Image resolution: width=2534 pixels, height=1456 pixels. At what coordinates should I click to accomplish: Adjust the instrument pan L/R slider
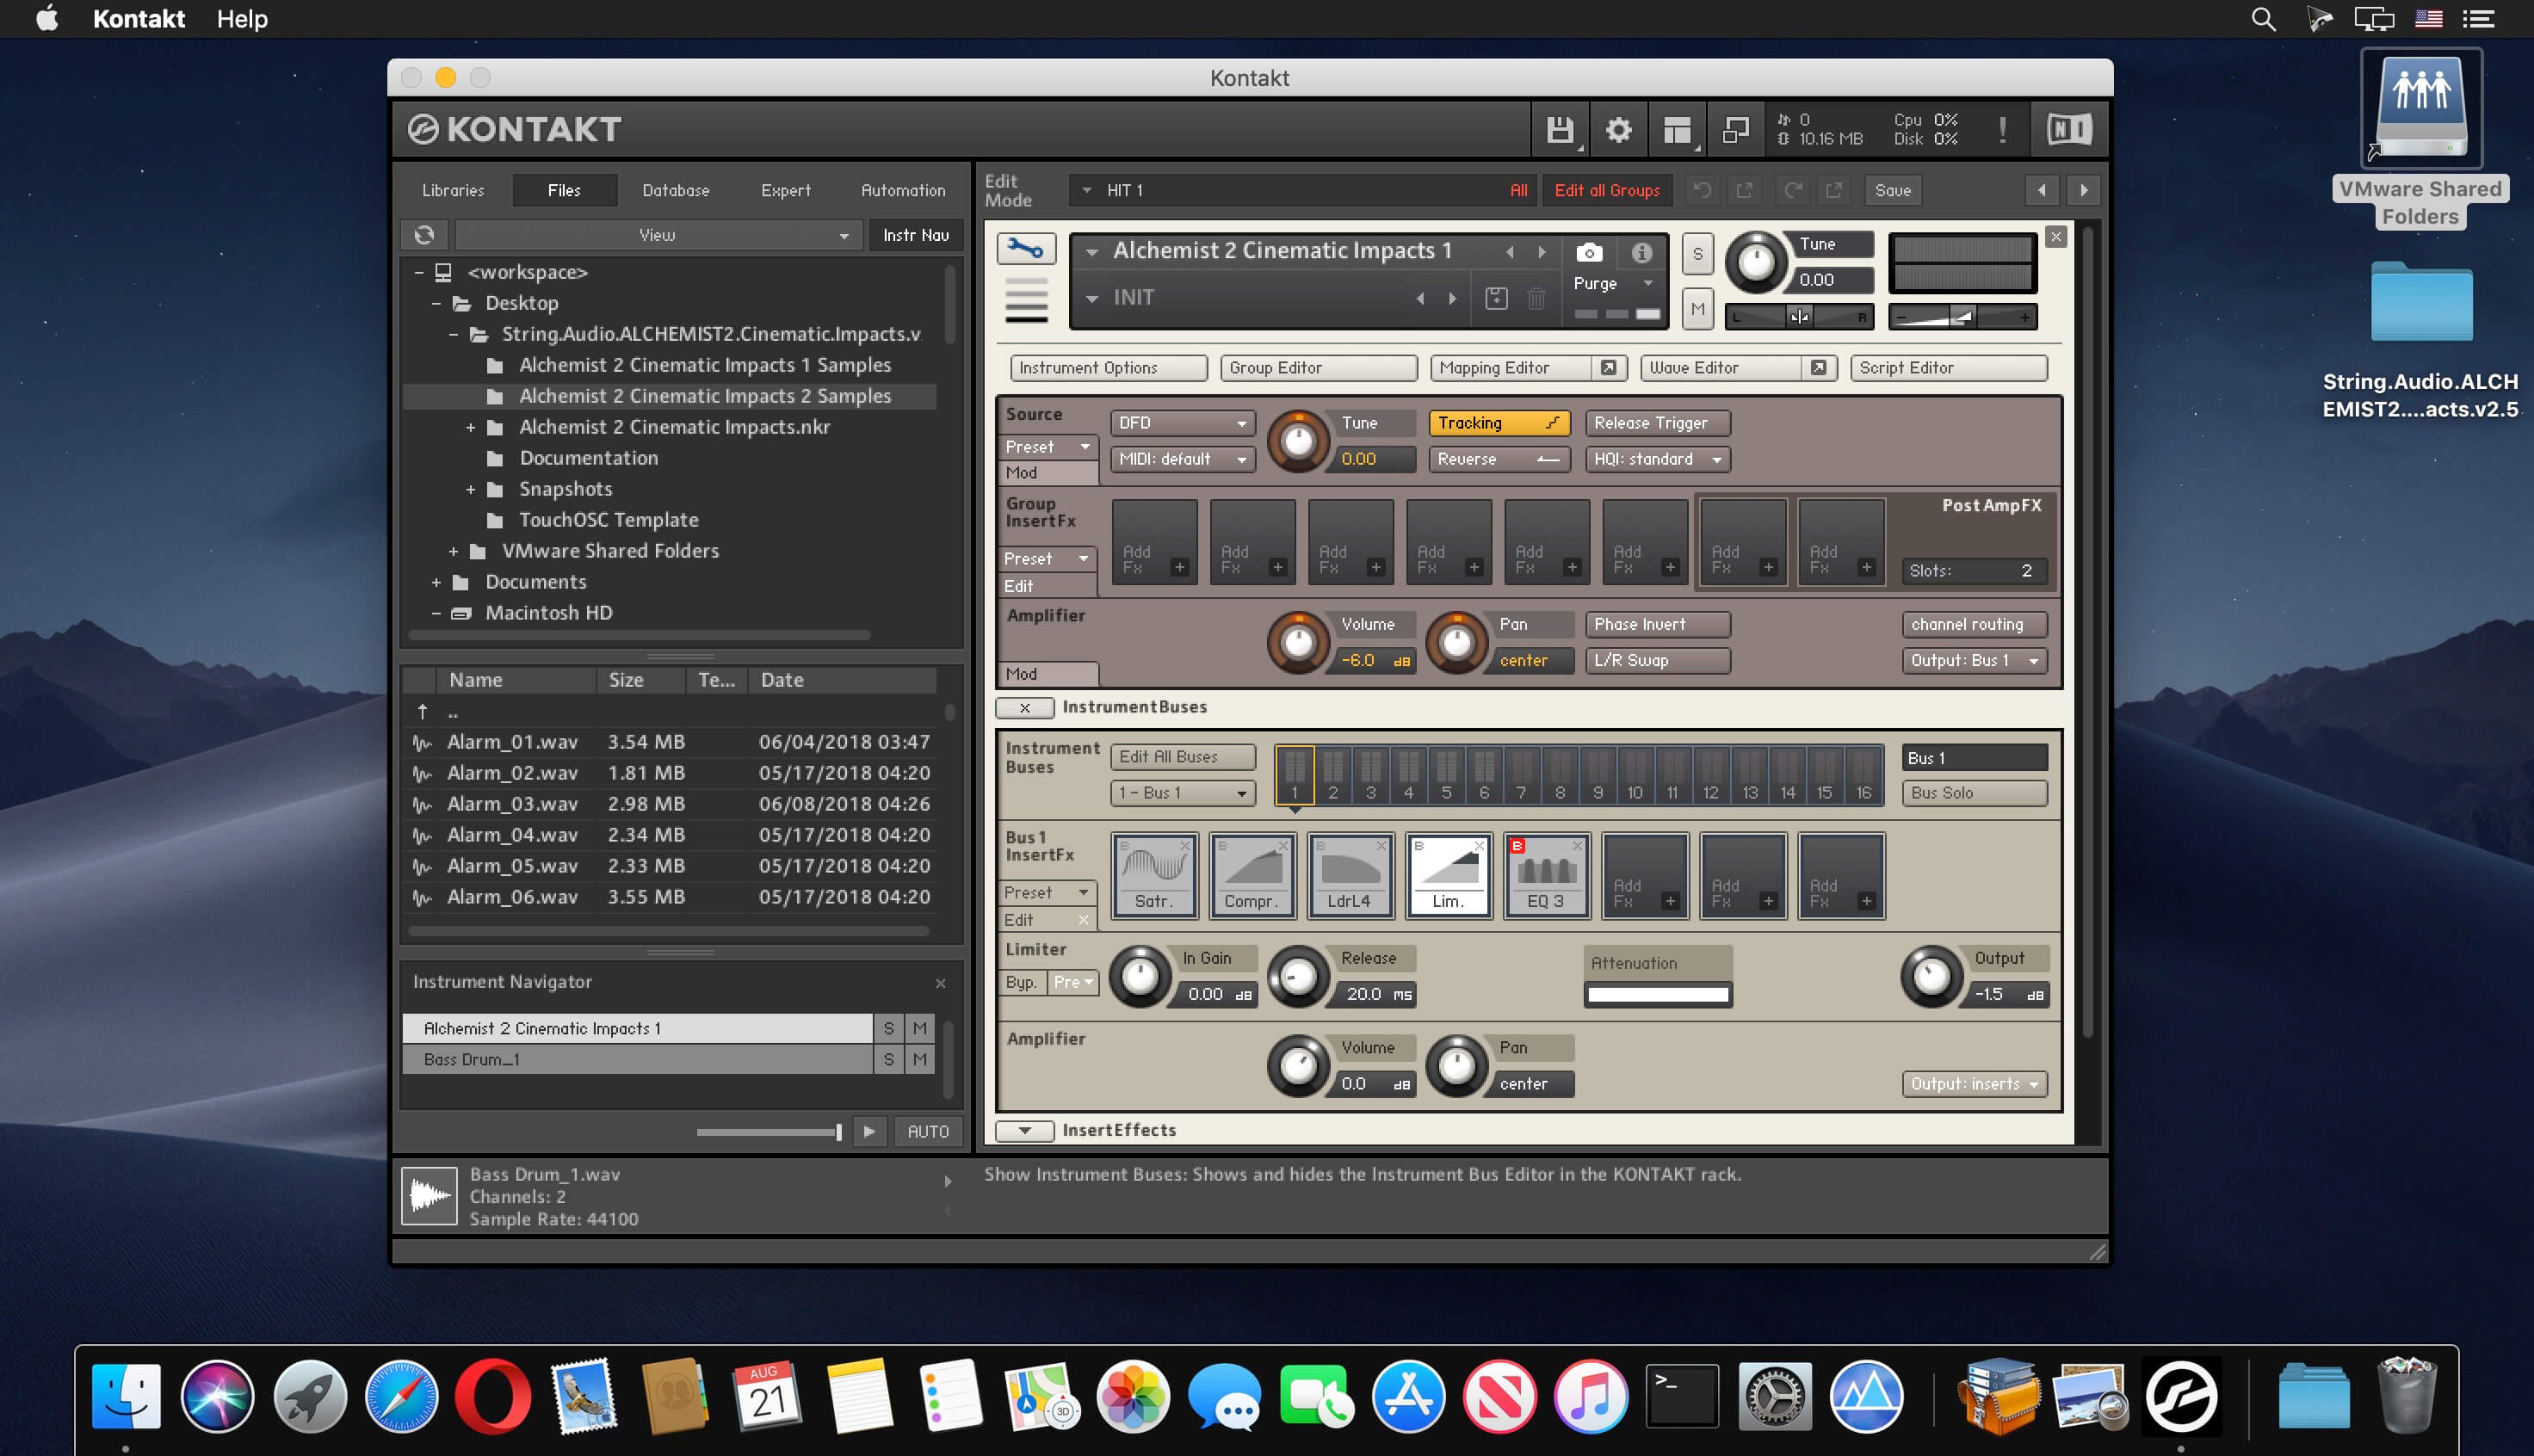coord(1799,318)
